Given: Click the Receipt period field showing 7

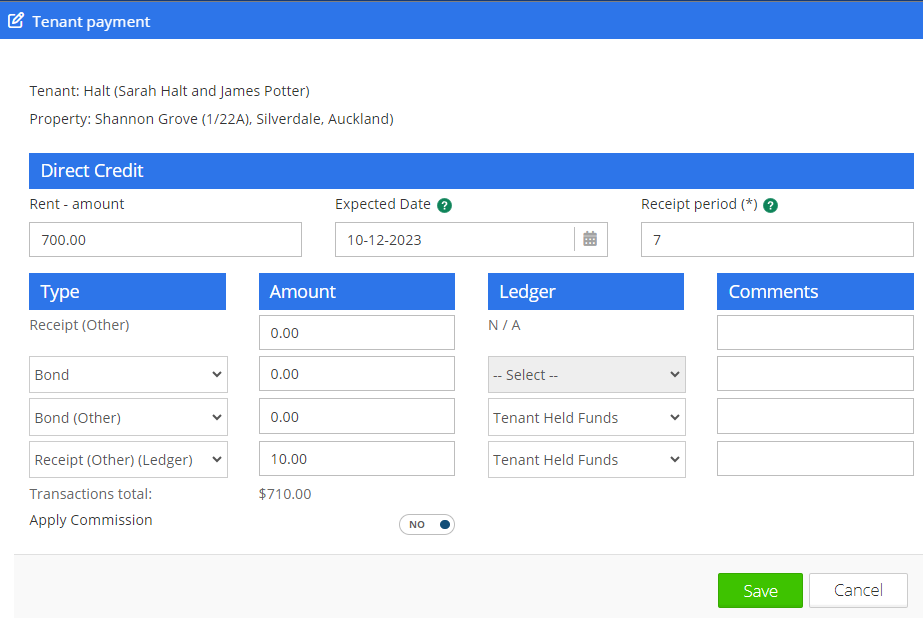Looking at the screenshot, I should 777,240.
